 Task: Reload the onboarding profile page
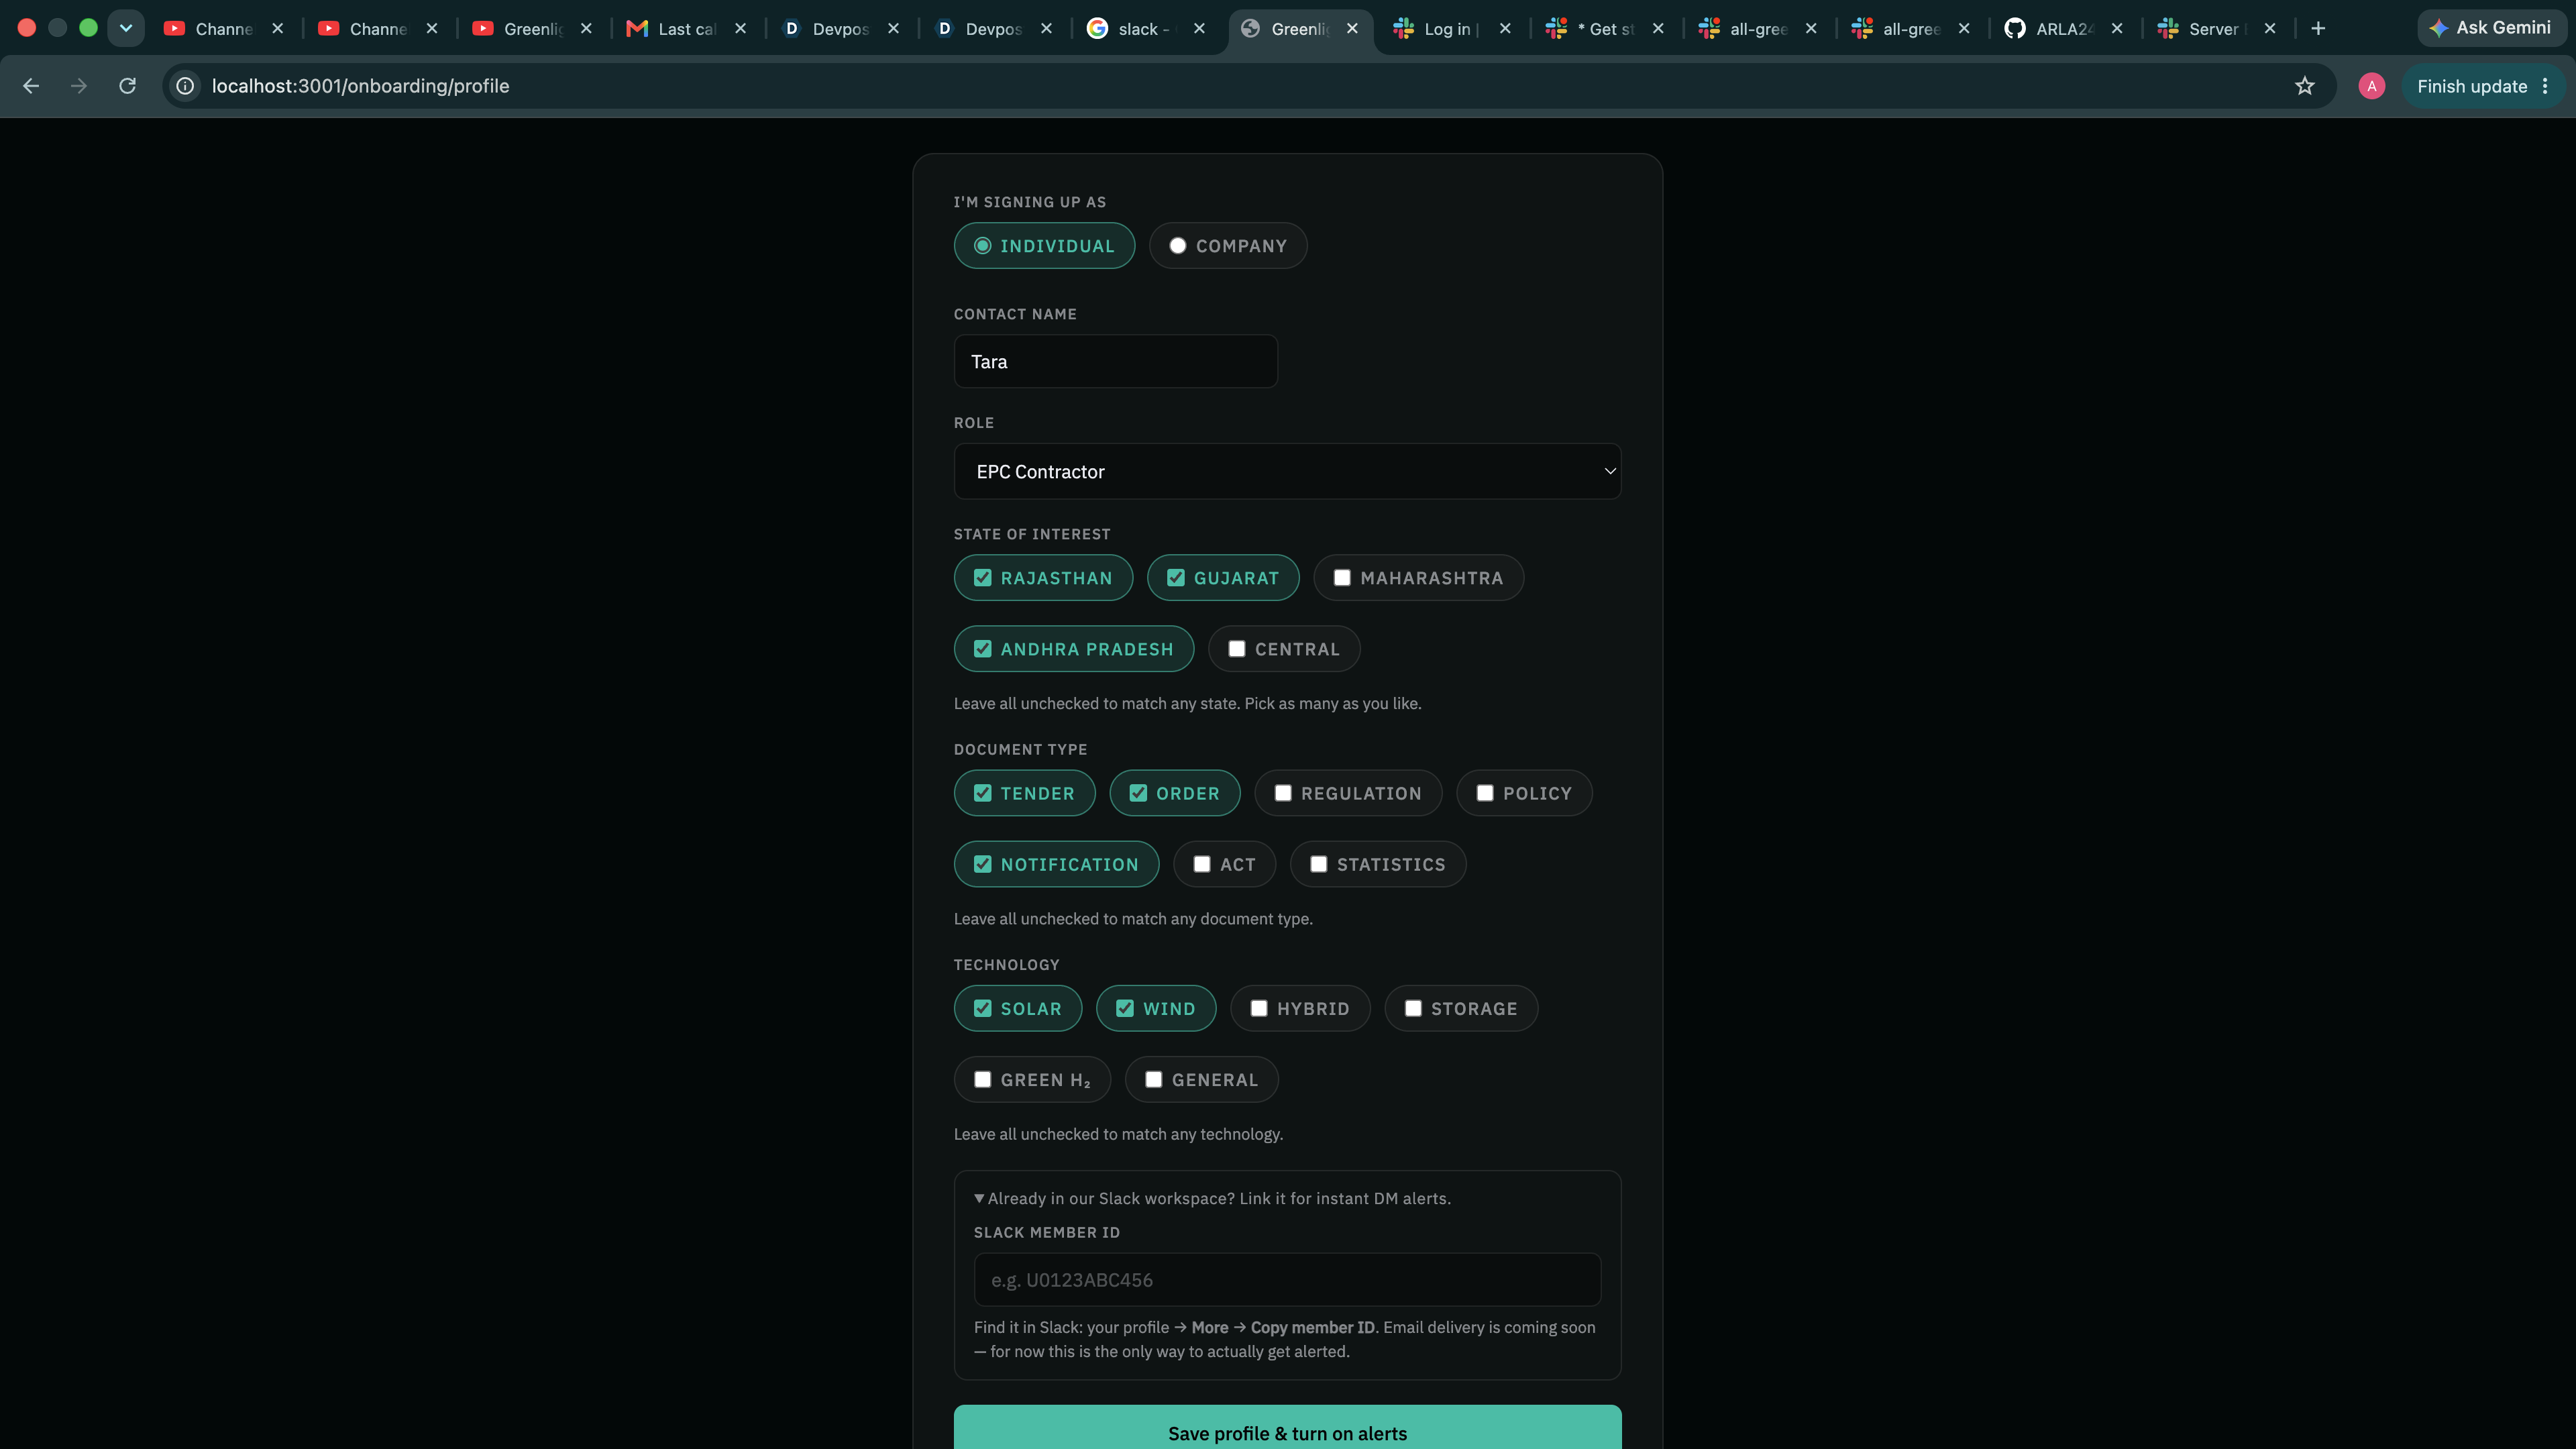(x=127, y=86)
